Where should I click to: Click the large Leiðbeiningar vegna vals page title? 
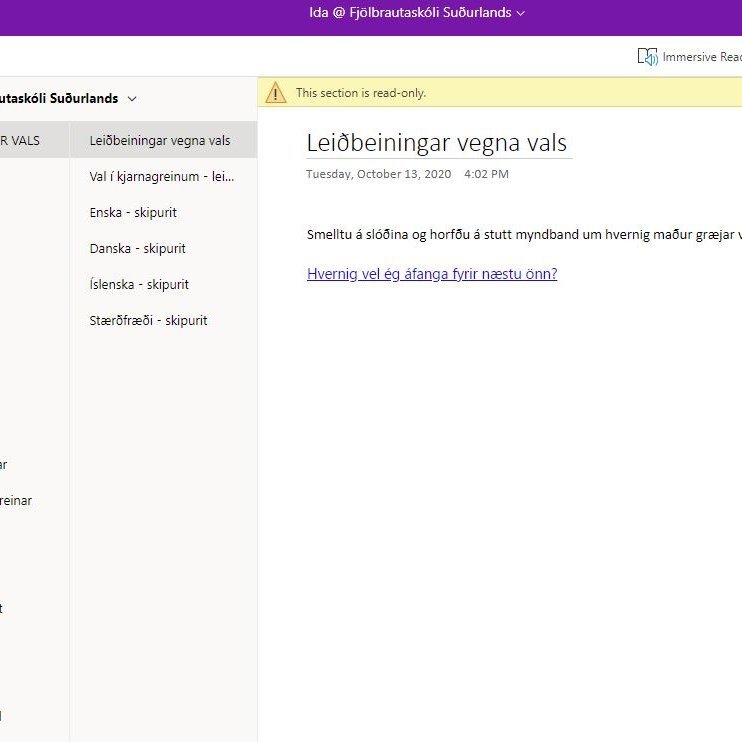click(x=437, y=143)
